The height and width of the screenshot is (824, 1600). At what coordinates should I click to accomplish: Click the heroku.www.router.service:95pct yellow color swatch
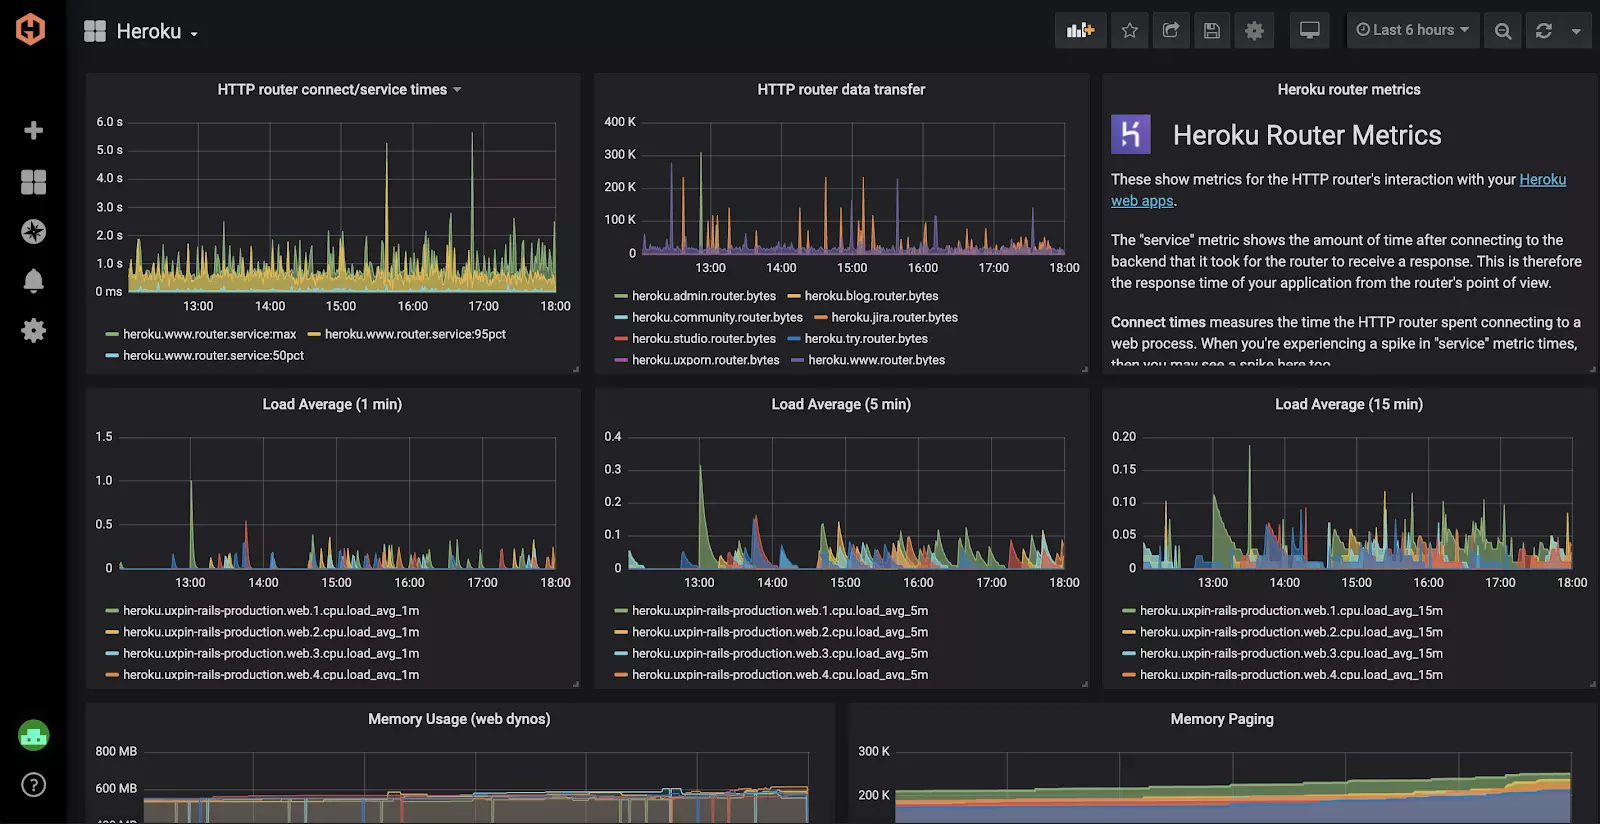[314, 335]
